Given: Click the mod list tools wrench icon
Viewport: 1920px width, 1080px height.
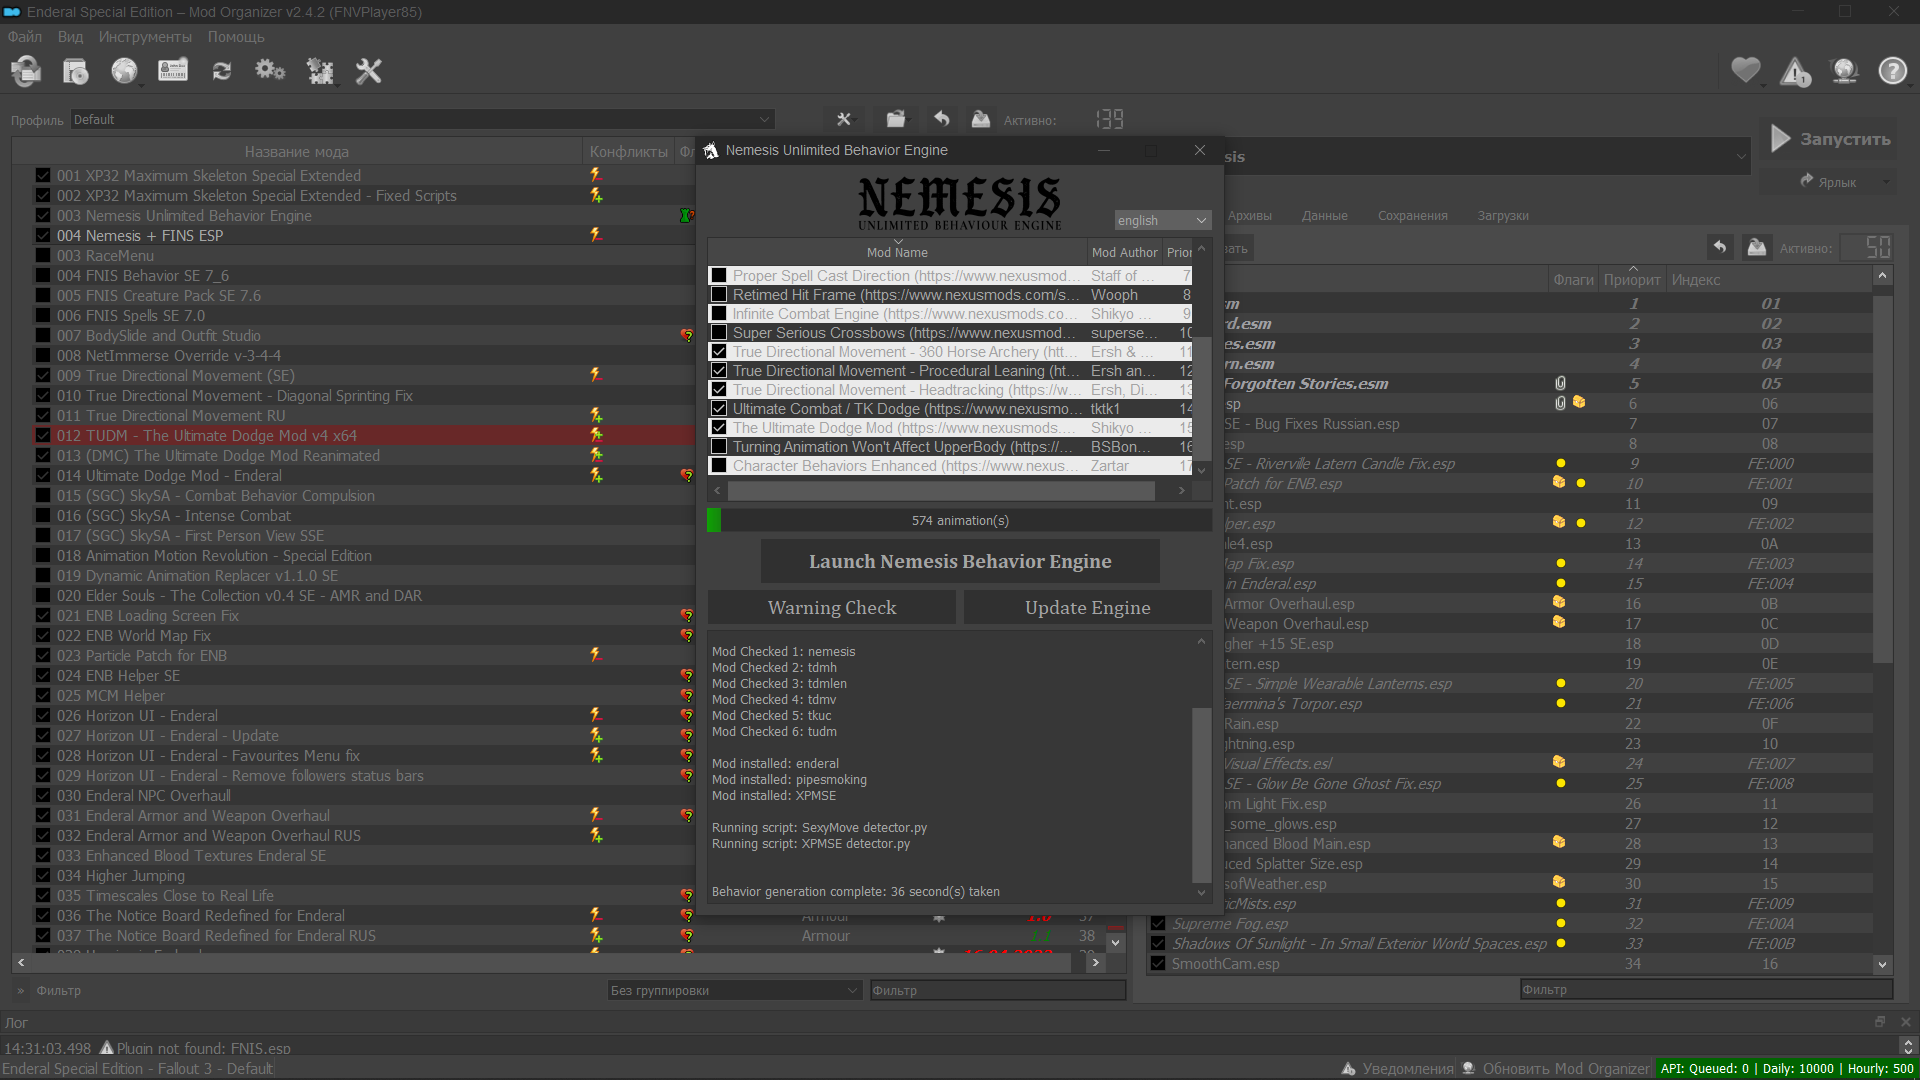Looking at the screenshot, I should click(844, 119).
